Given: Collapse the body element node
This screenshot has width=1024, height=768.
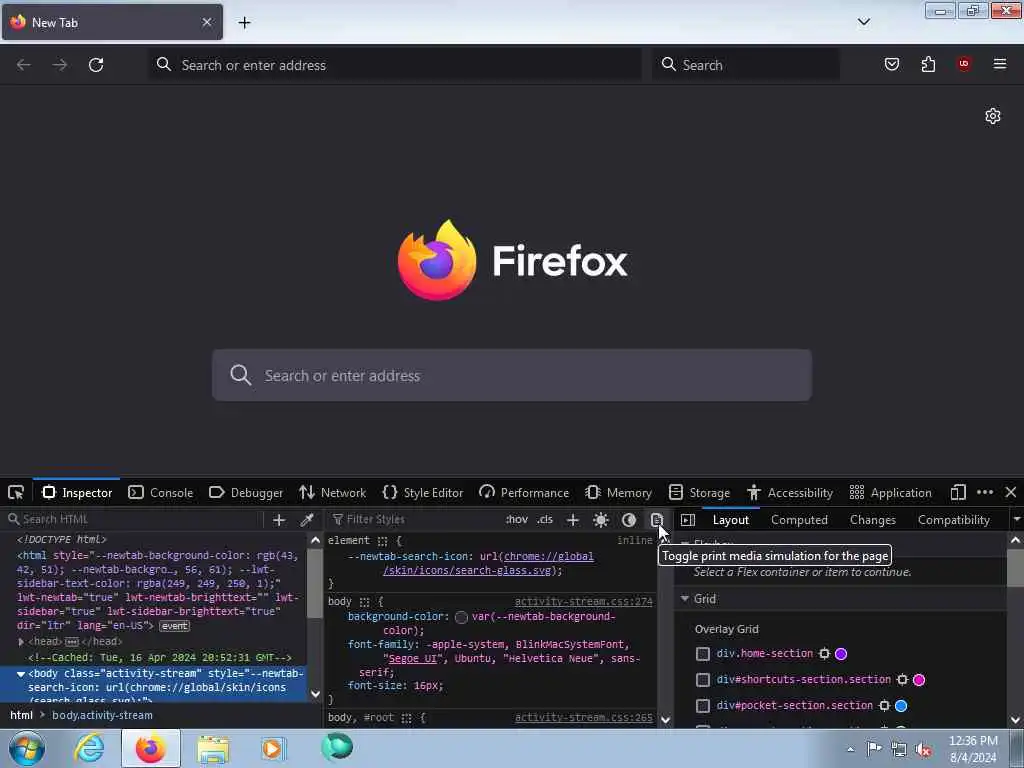Looking at the screenshot, I should point(21,674).
